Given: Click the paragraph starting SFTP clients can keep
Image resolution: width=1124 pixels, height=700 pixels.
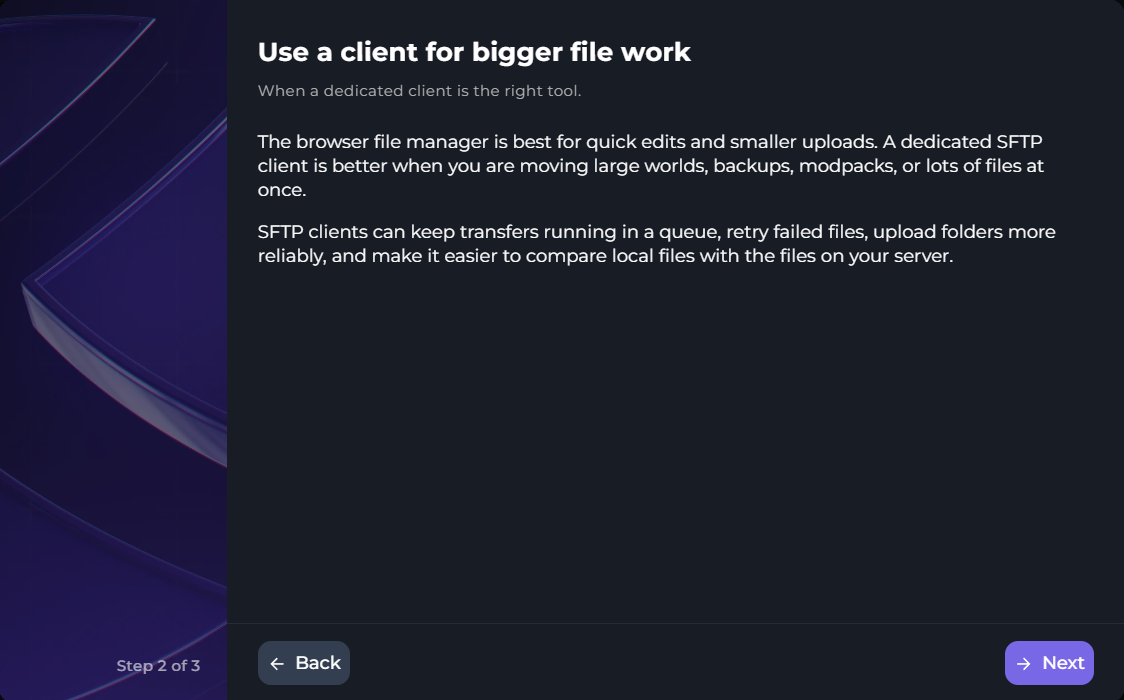Looking at the screenshot, I should [x=657, y=244].
